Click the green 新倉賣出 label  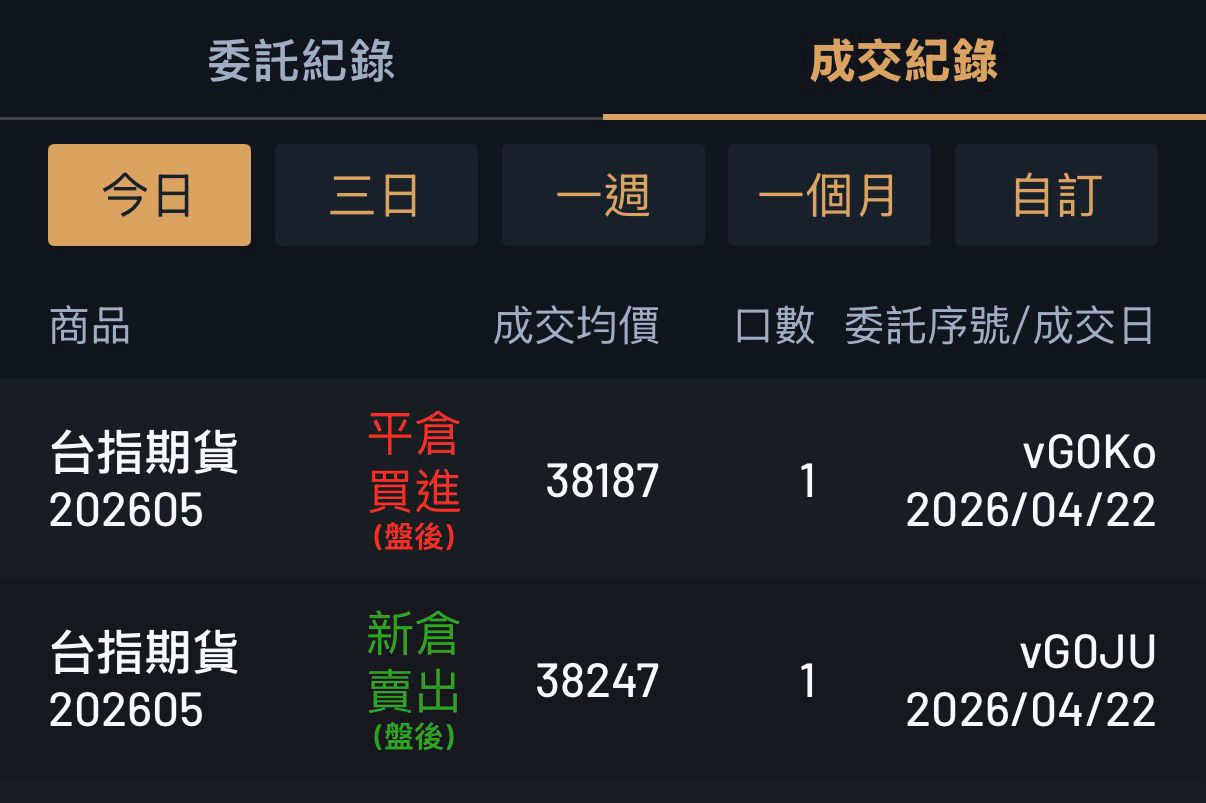coord(413,663)
